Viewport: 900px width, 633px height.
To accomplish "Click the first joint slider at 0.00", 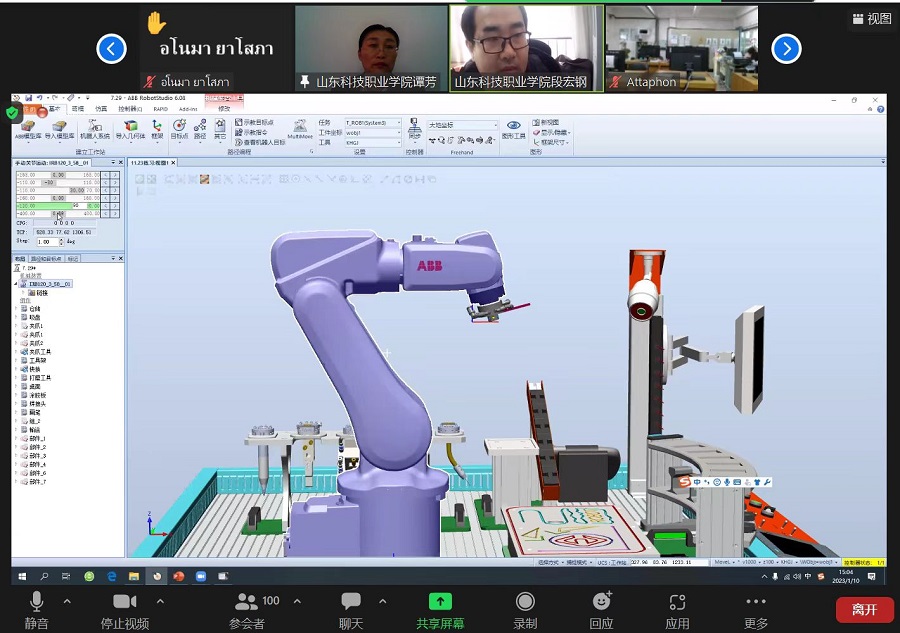I will pyautogui.click(x=59, y=174).
